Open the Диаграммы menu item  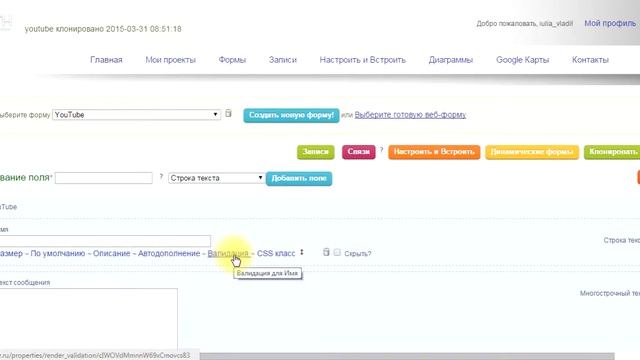tap(451, 60)
